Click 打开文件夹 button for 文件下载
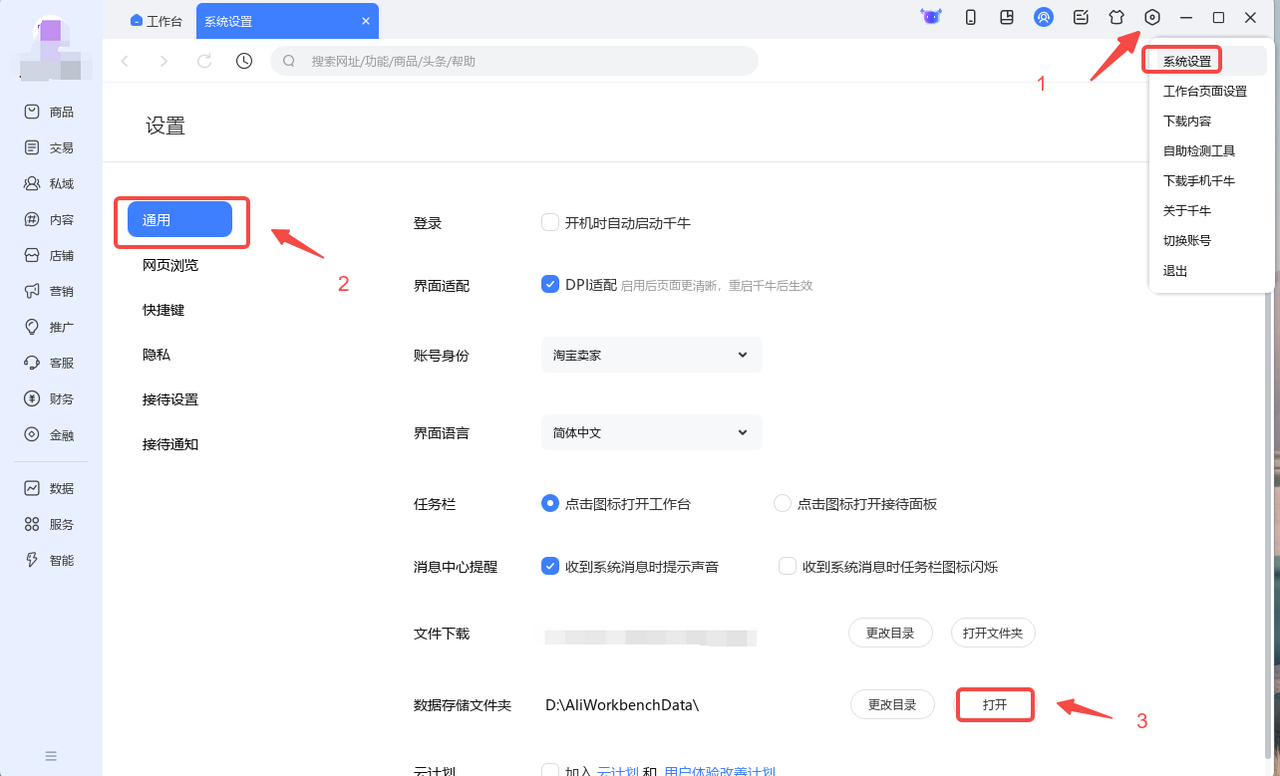This screenshot has width=1280, height=776. [993, 633]
